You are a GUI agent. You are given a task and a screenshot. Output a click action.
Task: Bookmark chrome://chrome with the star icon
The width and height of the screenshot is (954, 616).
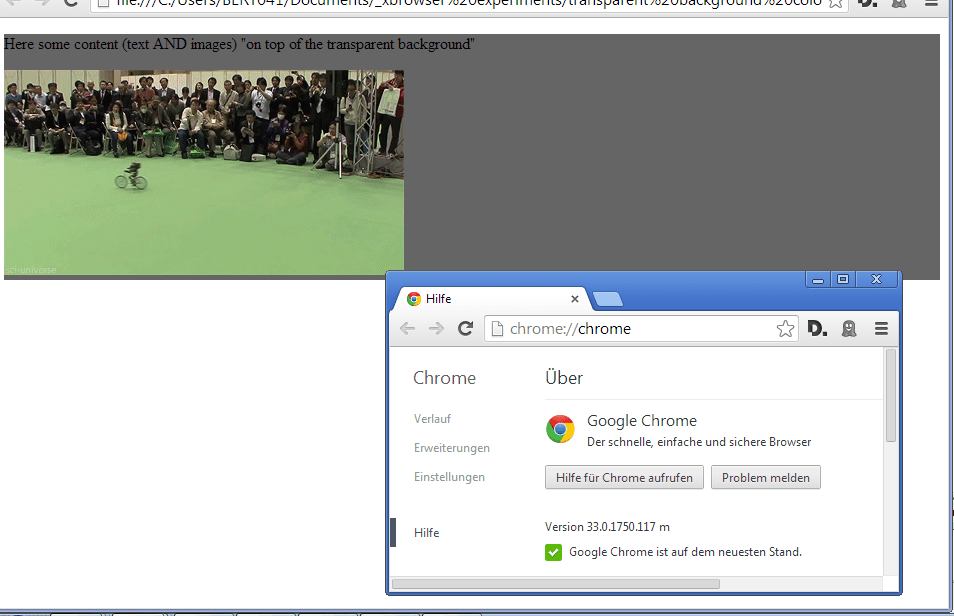click(x=785, y=329)
